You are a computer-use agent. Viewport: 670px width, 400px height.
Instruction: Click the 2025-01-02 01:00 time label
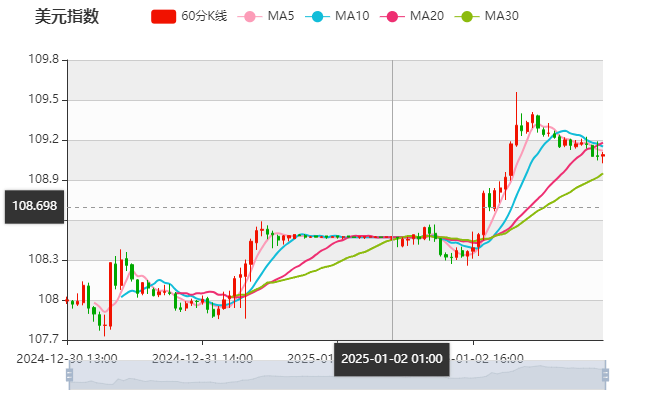pos(392,358)
